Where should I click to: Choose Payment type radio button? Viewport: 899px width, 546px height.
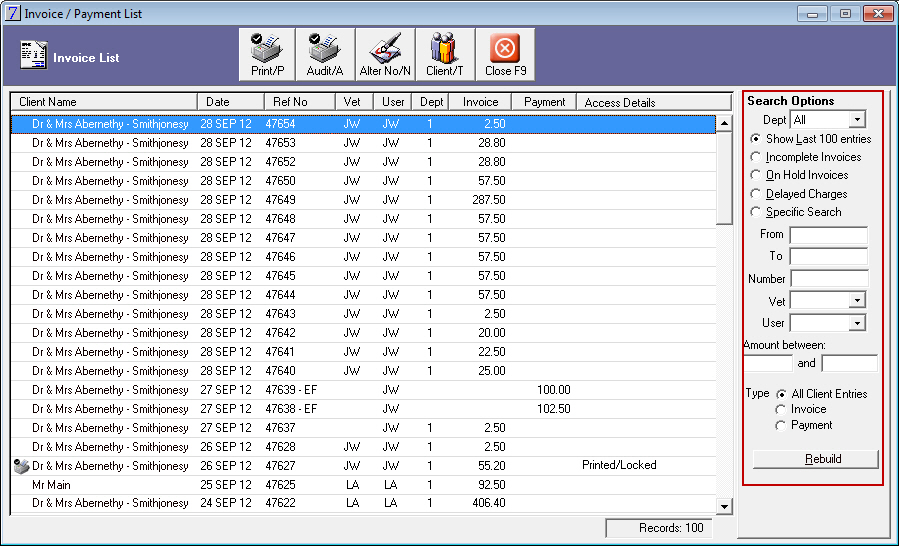[x=781, y=426]
